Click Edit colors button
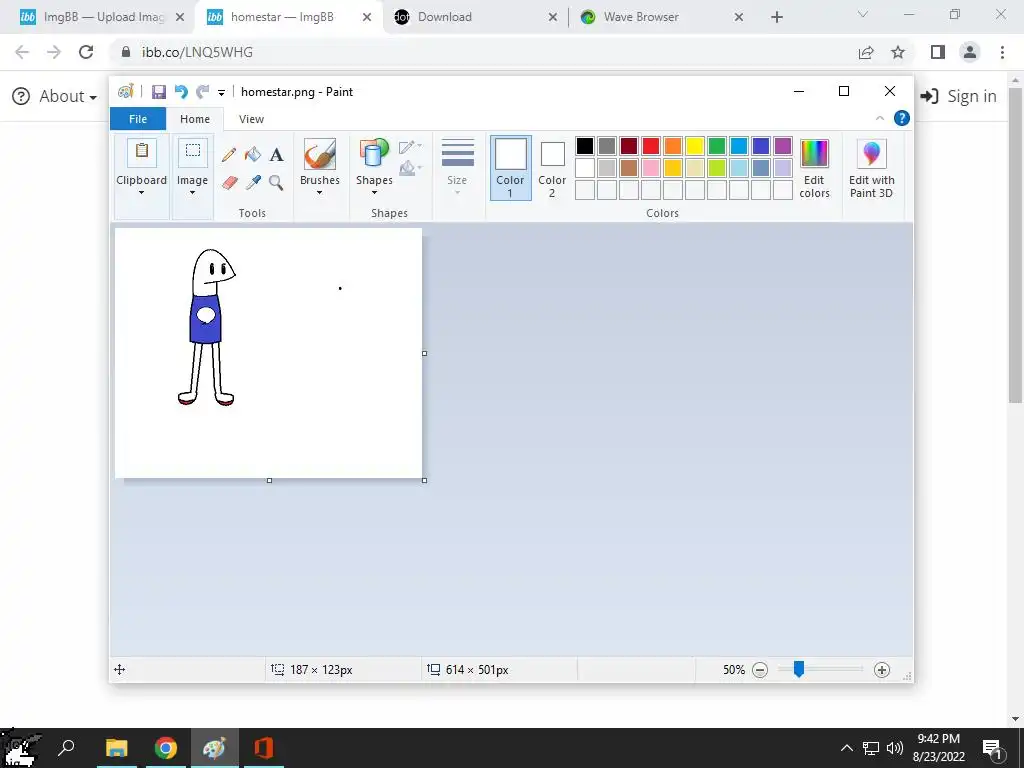This screenshot has width=1024, height=768. point(814,168)
